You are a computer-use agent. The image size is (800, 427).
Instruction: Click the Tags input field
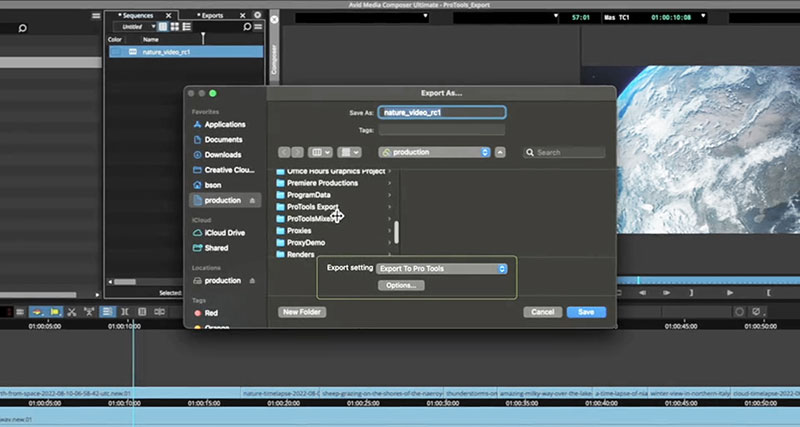click(x=442, y=131)
